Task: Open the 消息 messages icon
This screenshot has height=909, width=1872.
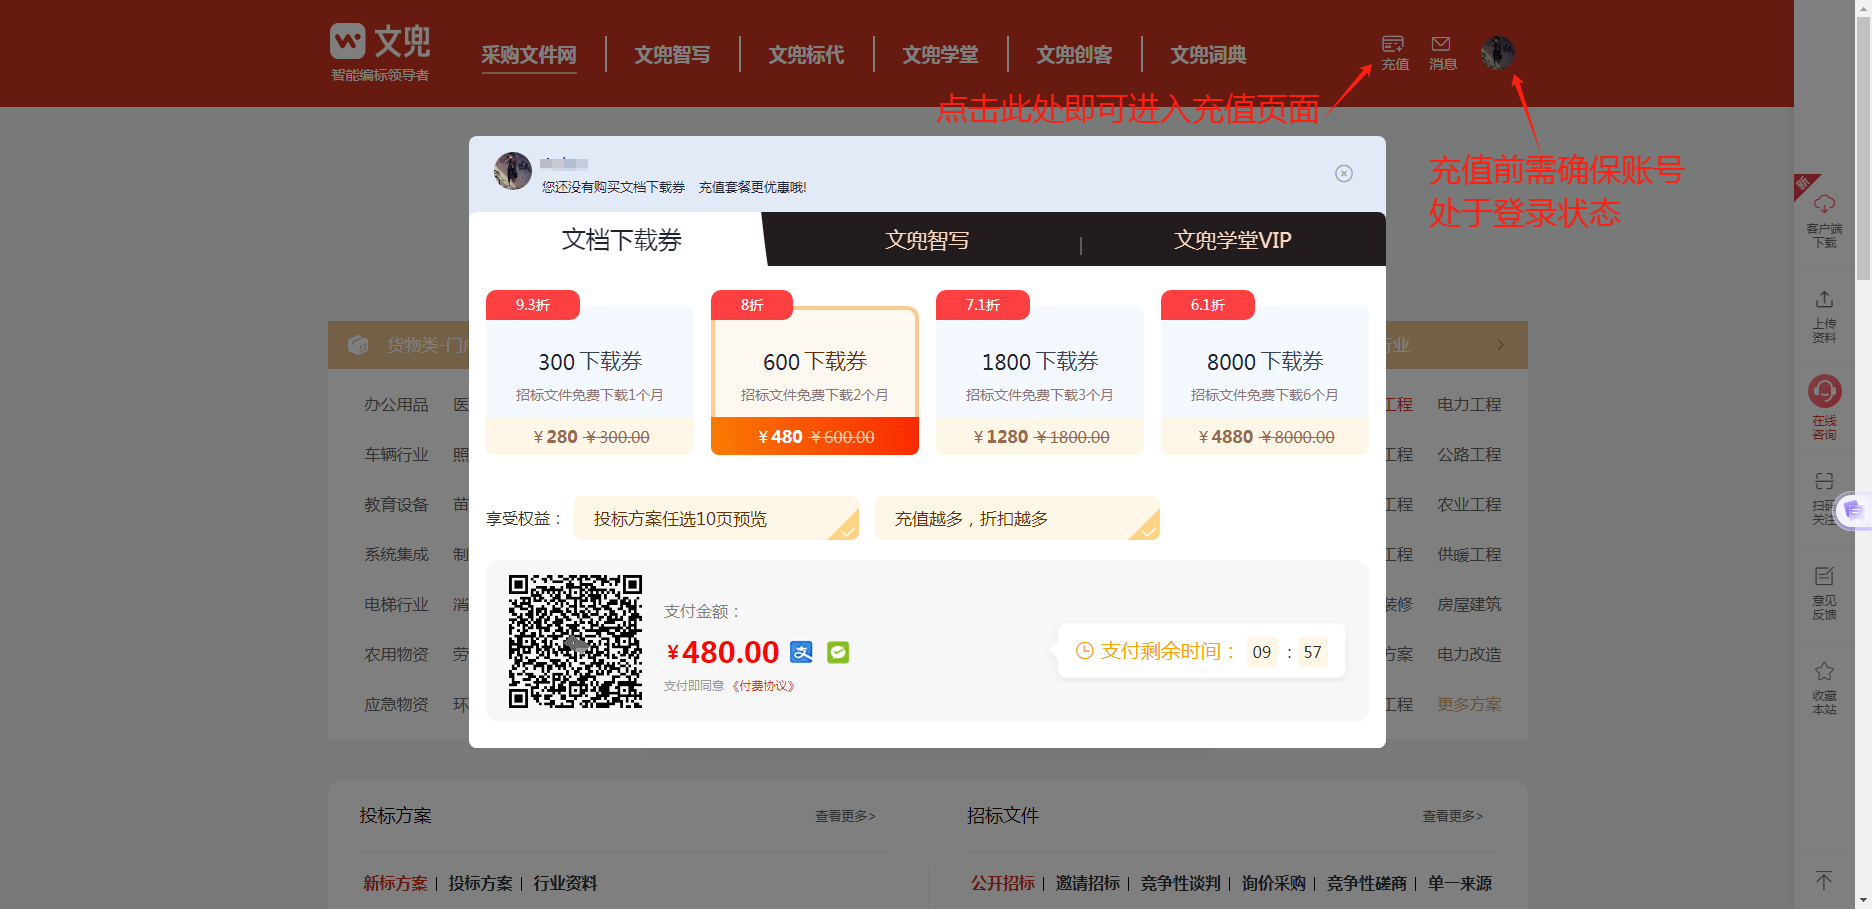Action: point(1442,53)
